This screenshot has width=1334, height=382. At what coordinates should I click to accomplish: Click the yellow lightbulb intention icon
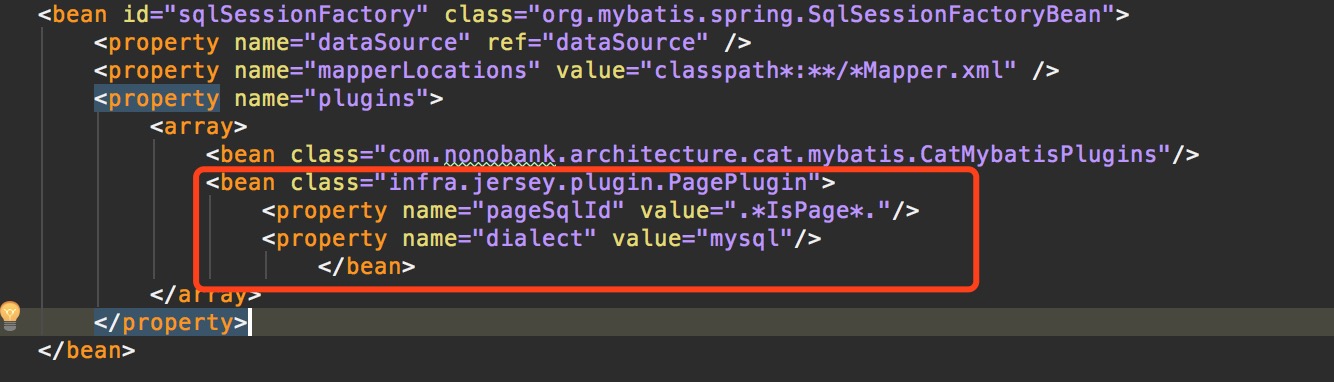pyautogui.click(x=11, y=315)
